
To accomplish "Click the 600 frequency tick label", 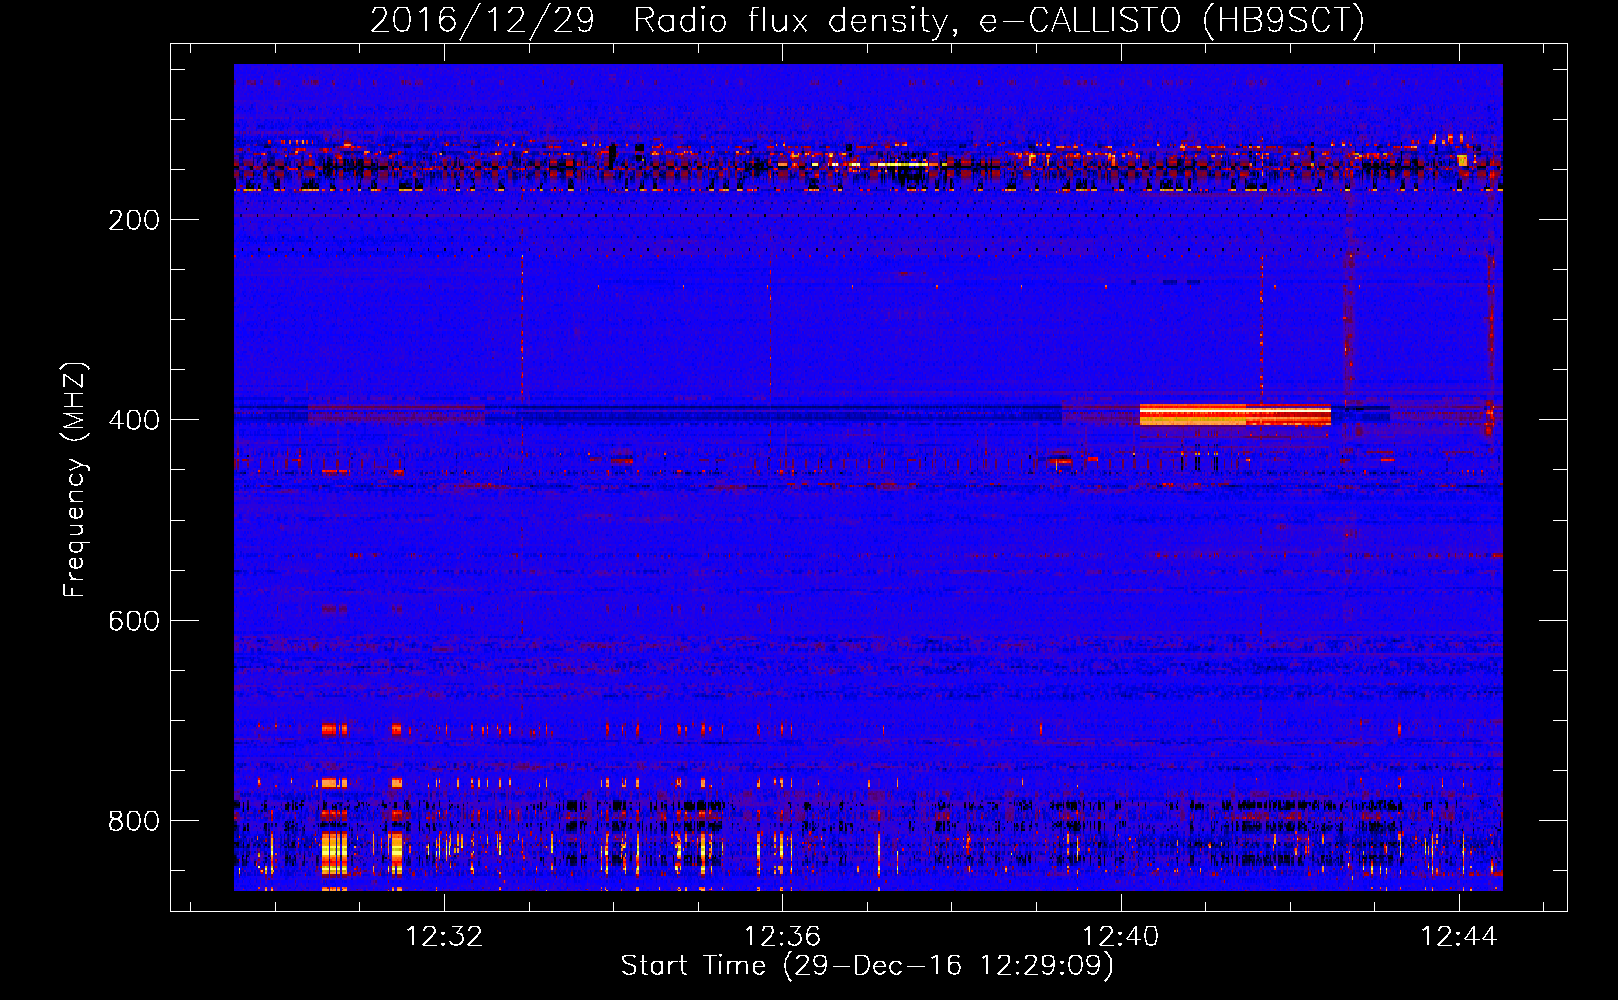I will pos(134,621).
